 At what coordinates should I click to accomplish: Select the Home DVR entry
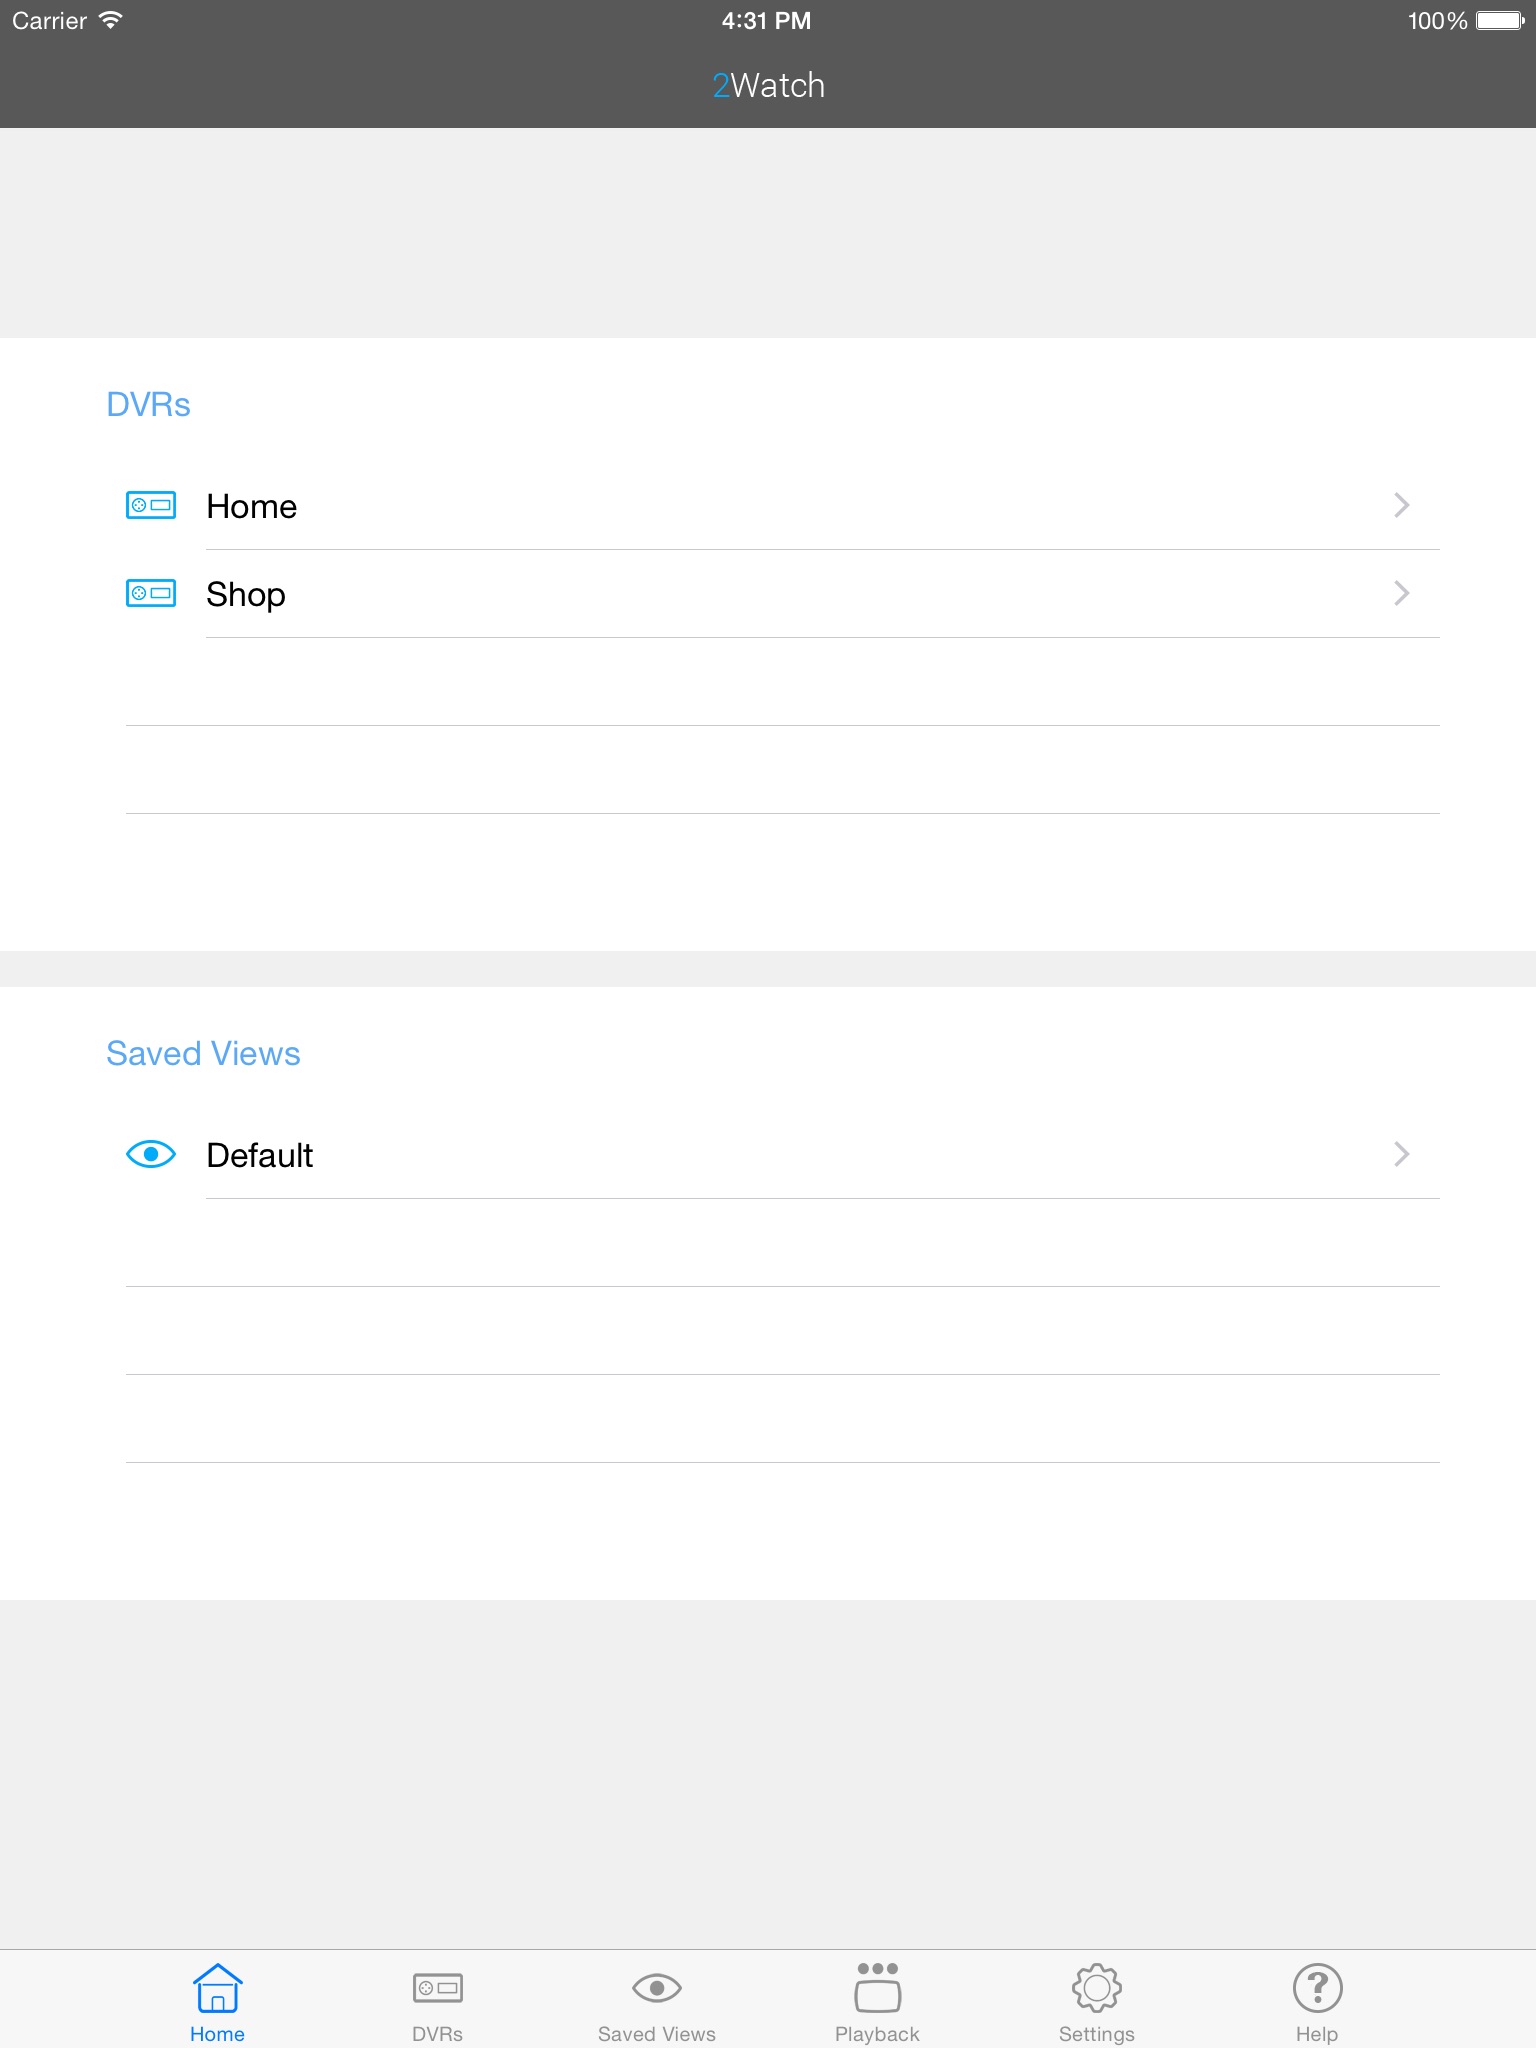point(252,506)
